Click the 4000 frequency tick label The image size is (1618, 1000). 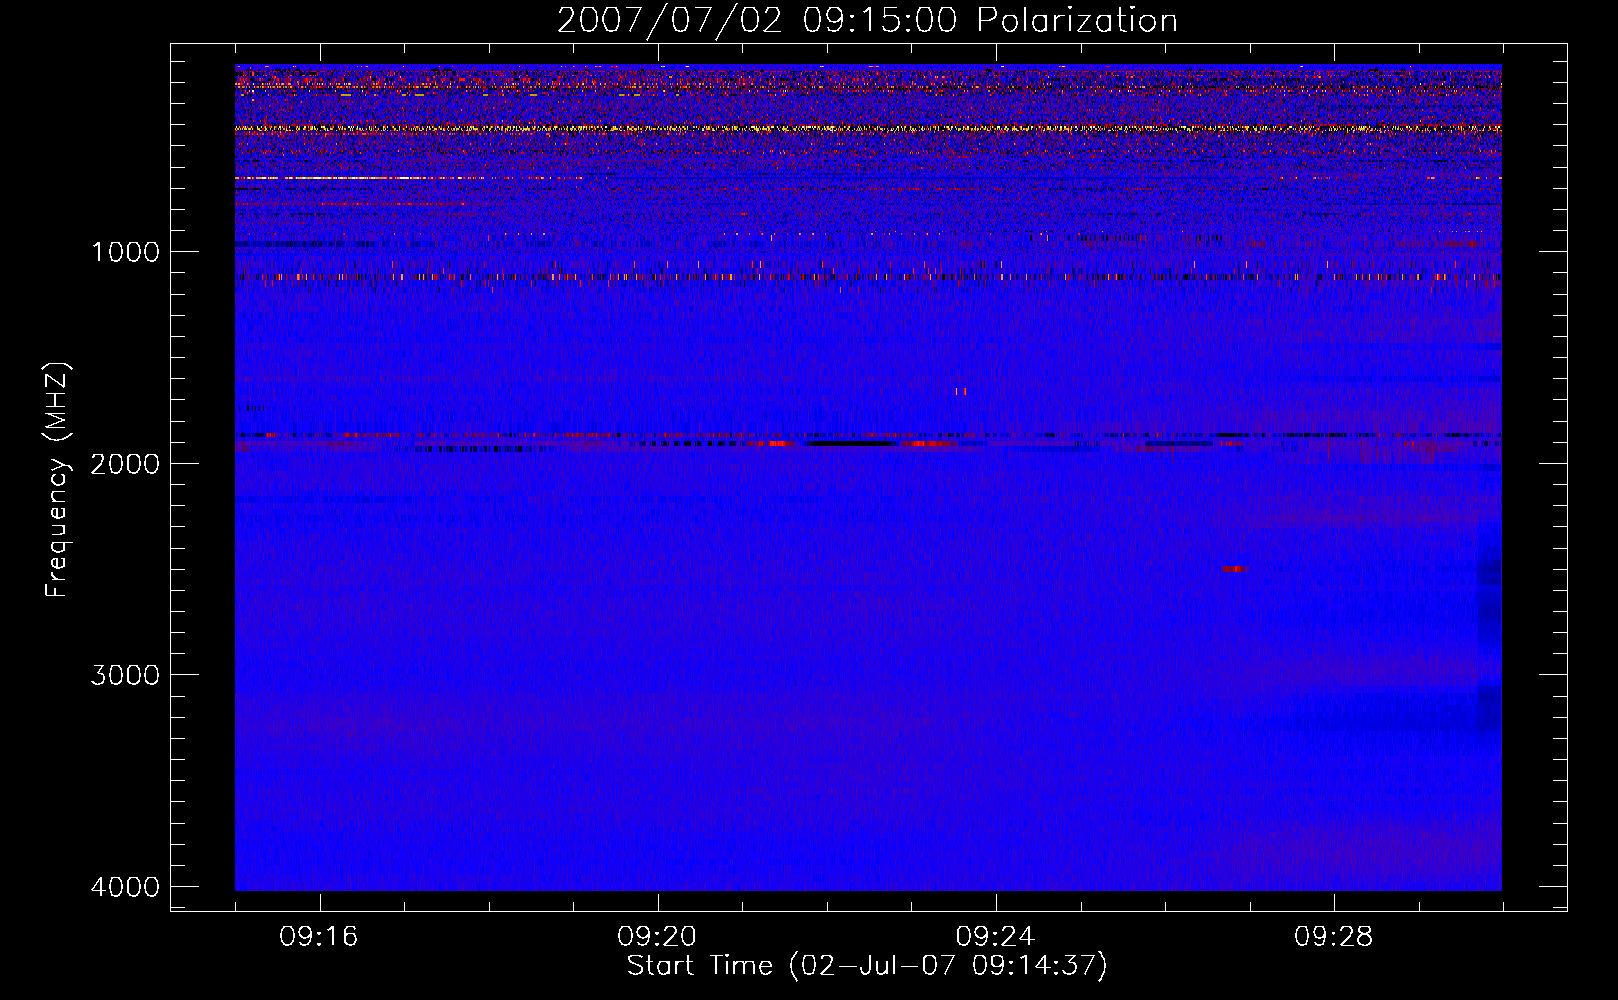pyautogui.click(x=125, y=887)
